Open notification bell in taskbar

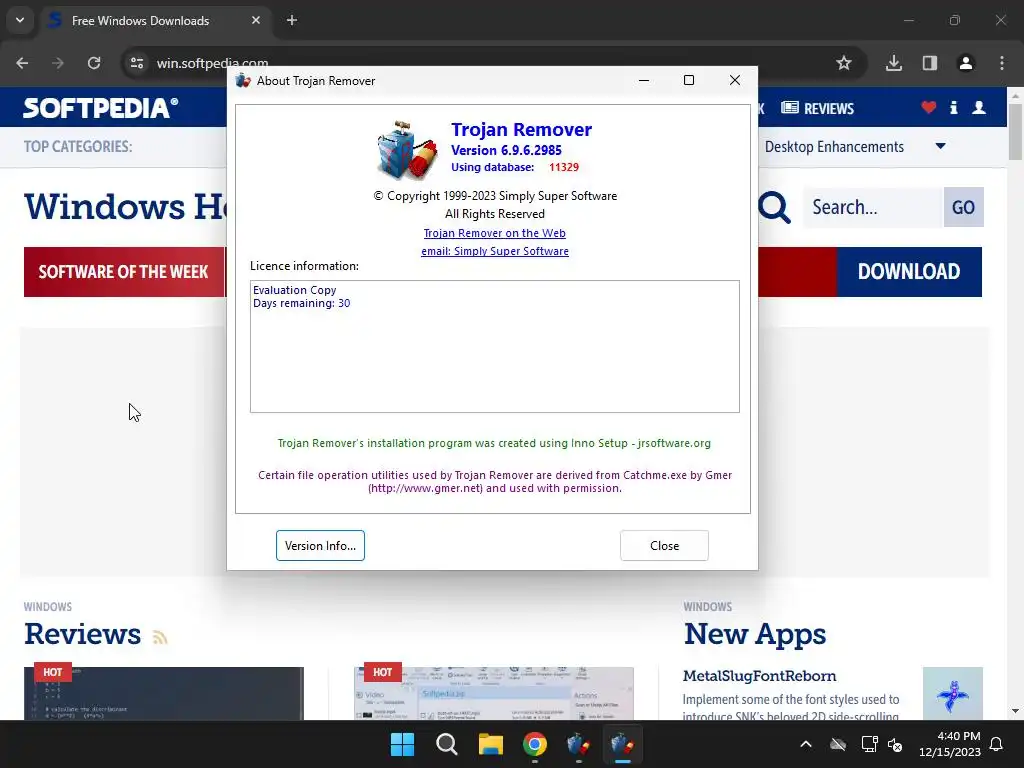click(997, 744)
